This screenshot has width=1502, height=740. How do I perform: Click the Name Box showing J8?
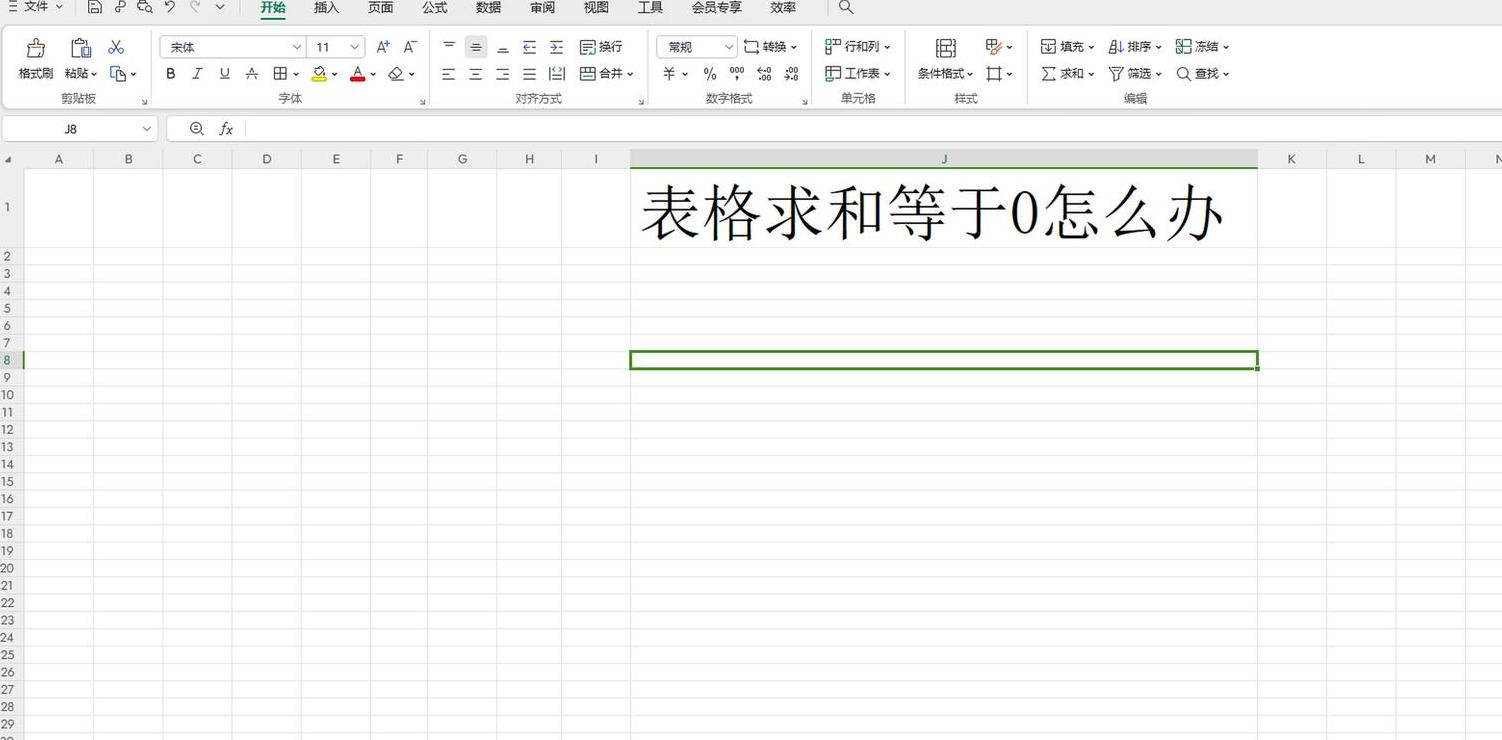(x=80, y=129)
